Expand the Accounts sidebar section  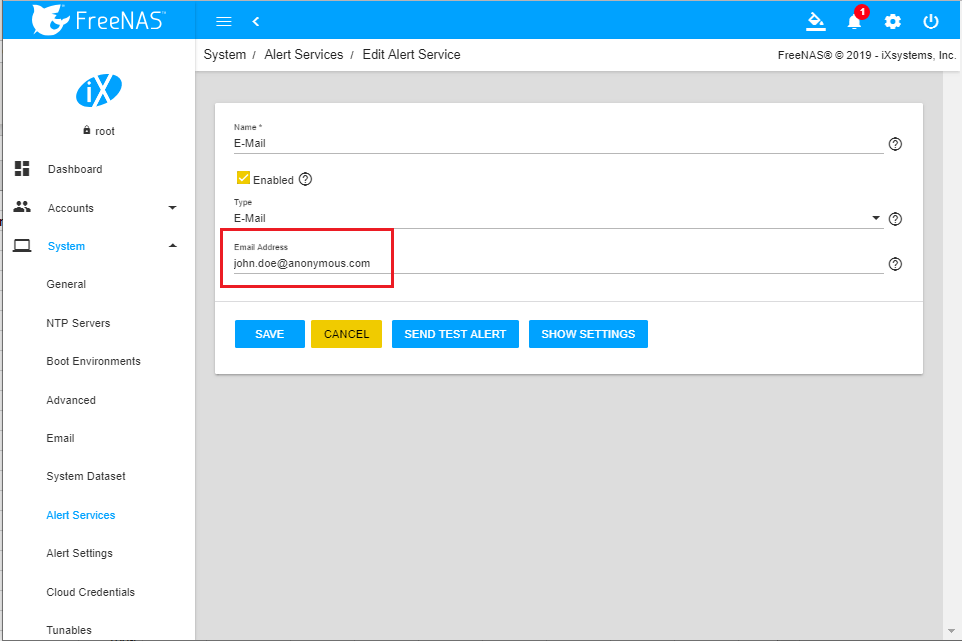(x=96, y=208)
